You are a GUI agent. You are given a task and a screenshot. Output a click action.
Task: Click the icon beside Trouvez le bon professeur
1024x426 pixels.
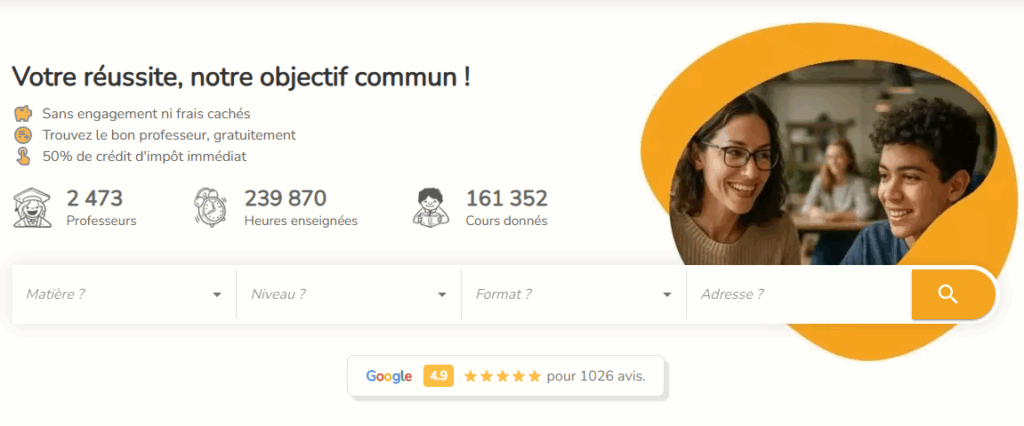(24, 135)
